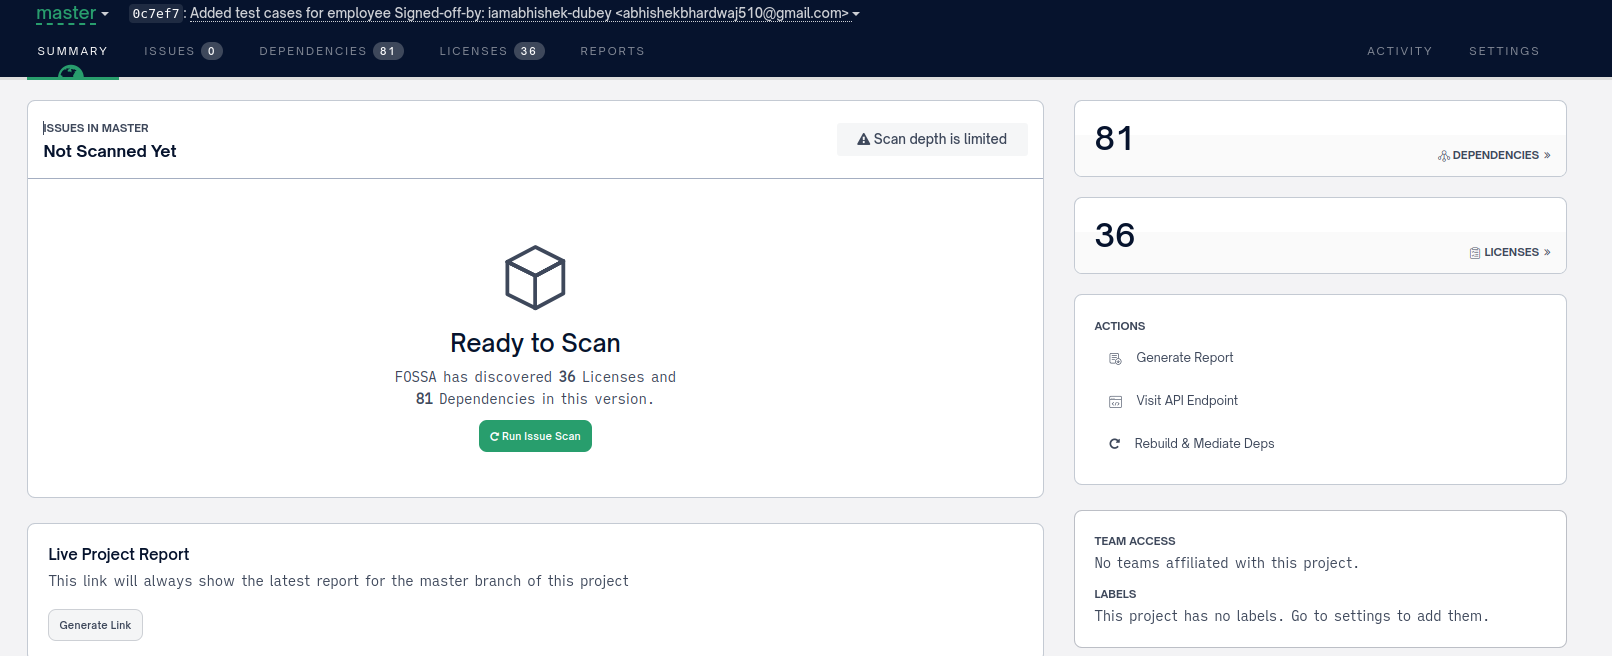This screenshot has height=656, width=1612.
Task: Click Generate Report action
Action: [x=1184, y=358]
